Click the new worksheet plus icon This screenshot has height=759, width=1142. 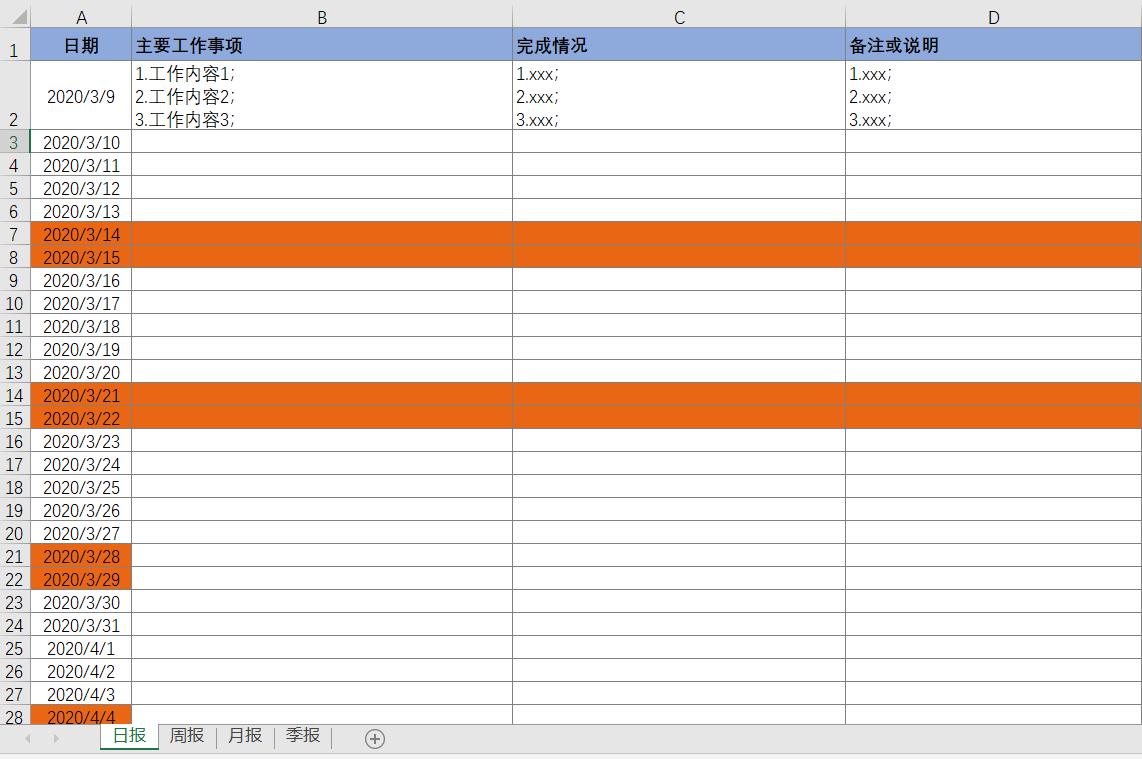click(x=375, y=738)
